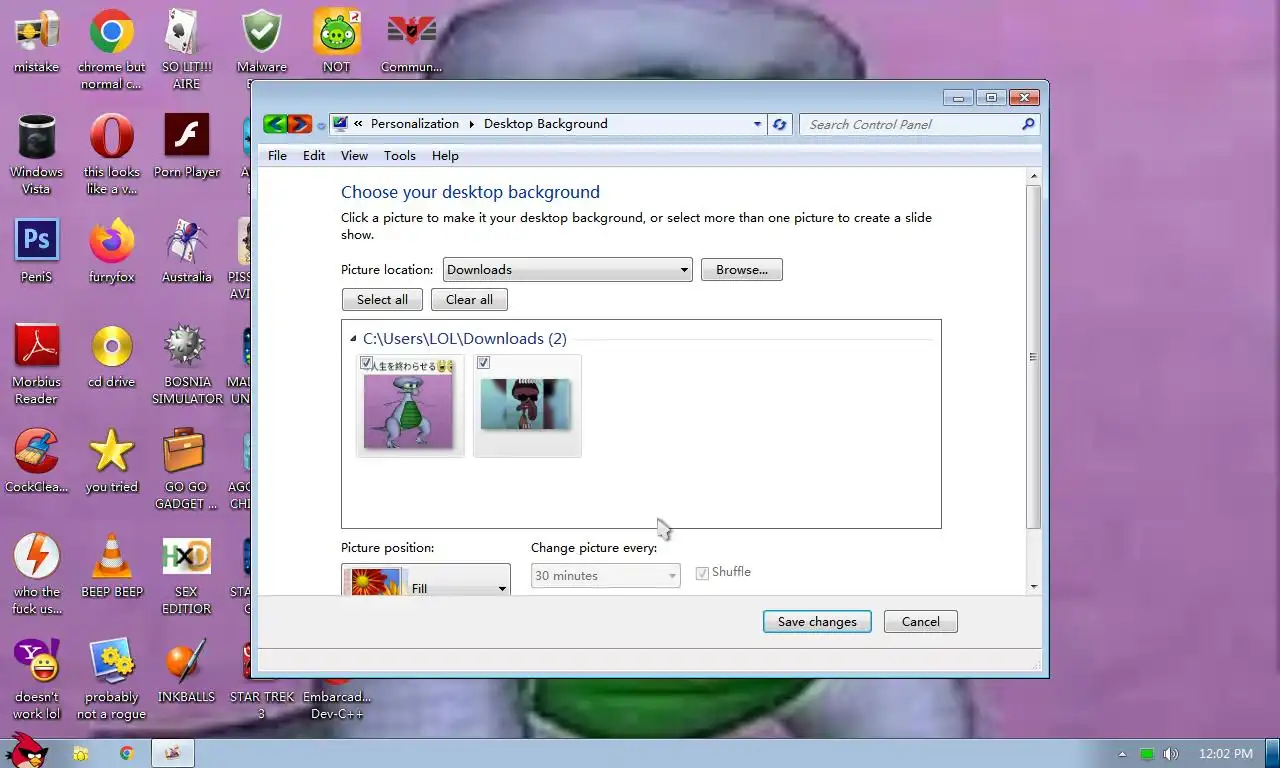The width and height of the screenshot is (1280, 768).
Task: Click the « breadcrumb chevron in address bar
Action: point(358,124)
